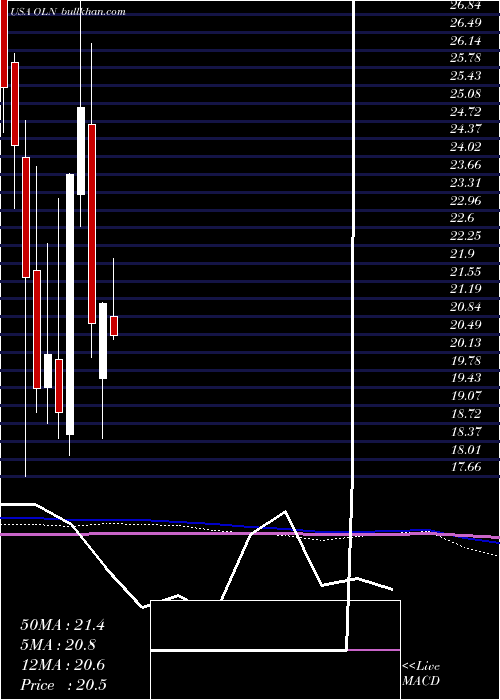
Task: Click the 21.19 price axis label
Action: click(466, 289)
